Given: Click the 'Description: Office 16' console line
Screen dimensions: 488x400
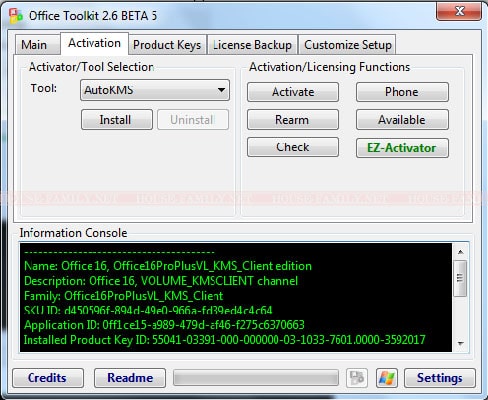Looking at the screenshot, I should click(x=161, y=281).
